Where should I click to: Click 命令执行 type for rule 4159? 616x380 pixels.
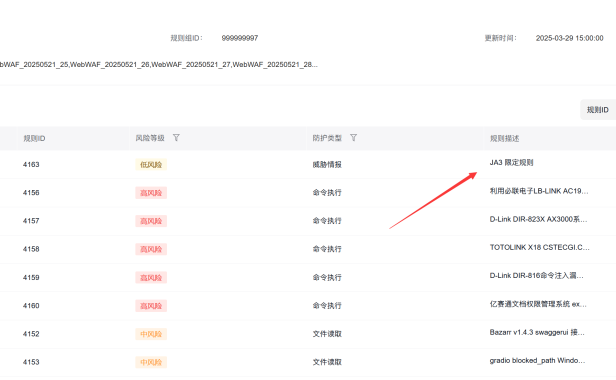click(x=327, y=277)
